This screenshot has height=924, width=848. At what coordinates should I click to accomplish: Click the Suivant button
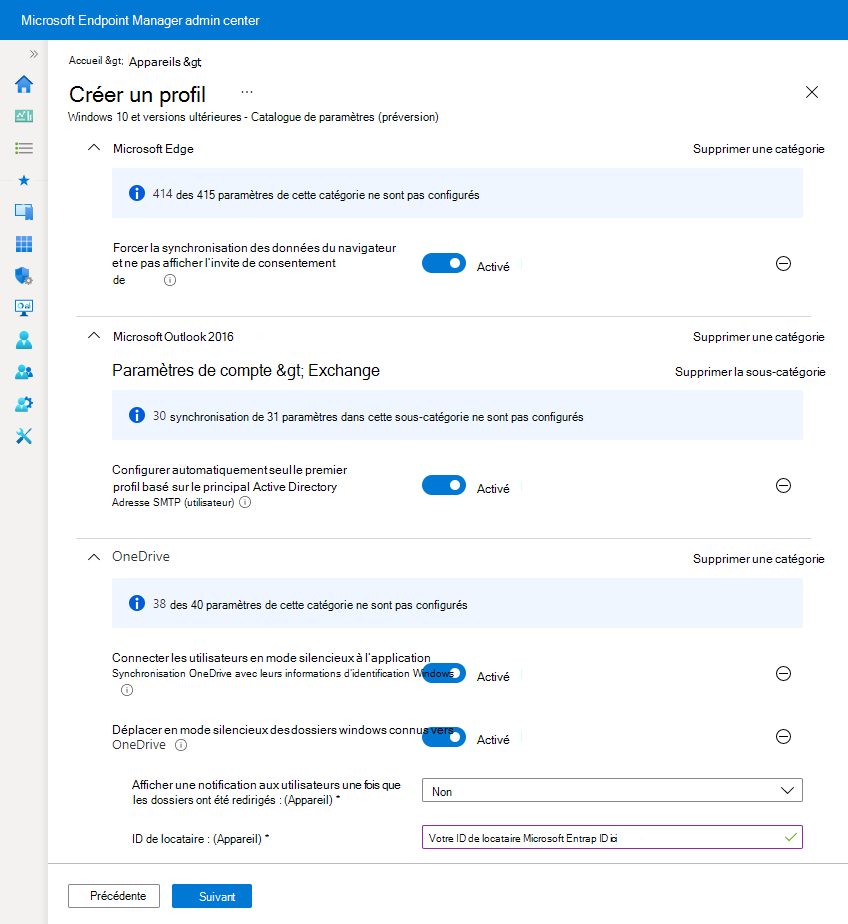pyautogui.click(x=211, y=896)
